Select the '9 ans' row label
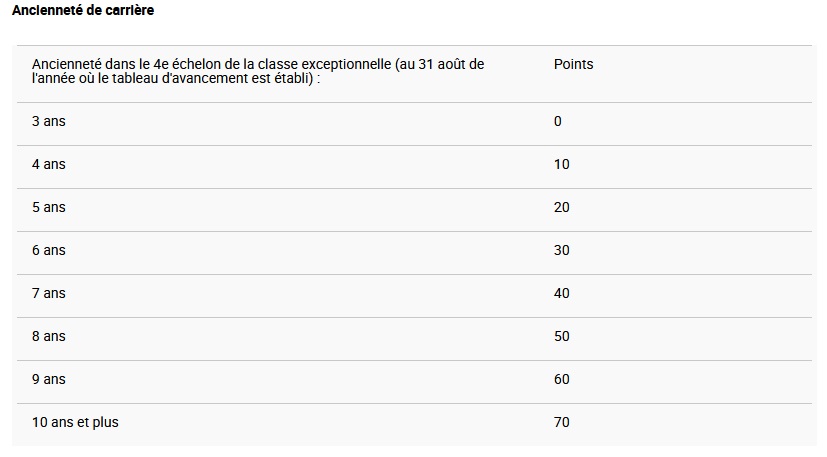 pos(49,379)
